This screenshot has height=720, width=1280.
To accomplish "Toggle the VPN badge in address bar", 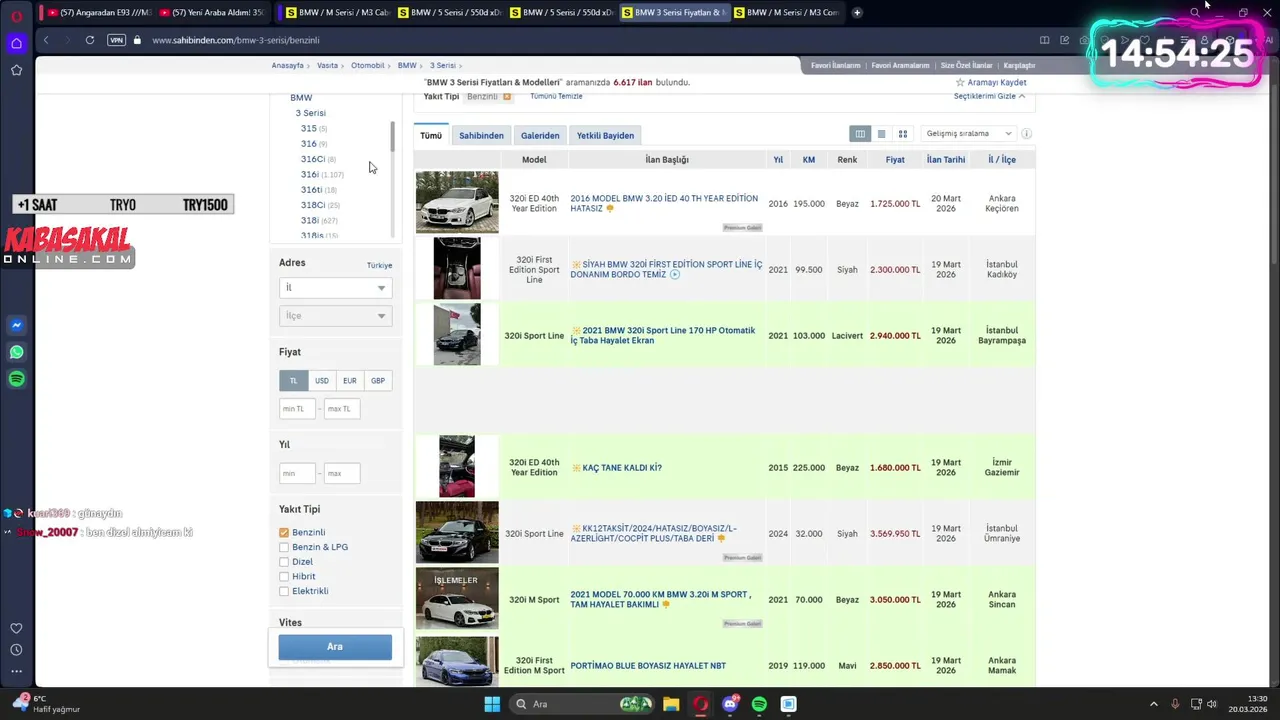I will point(116,40).
